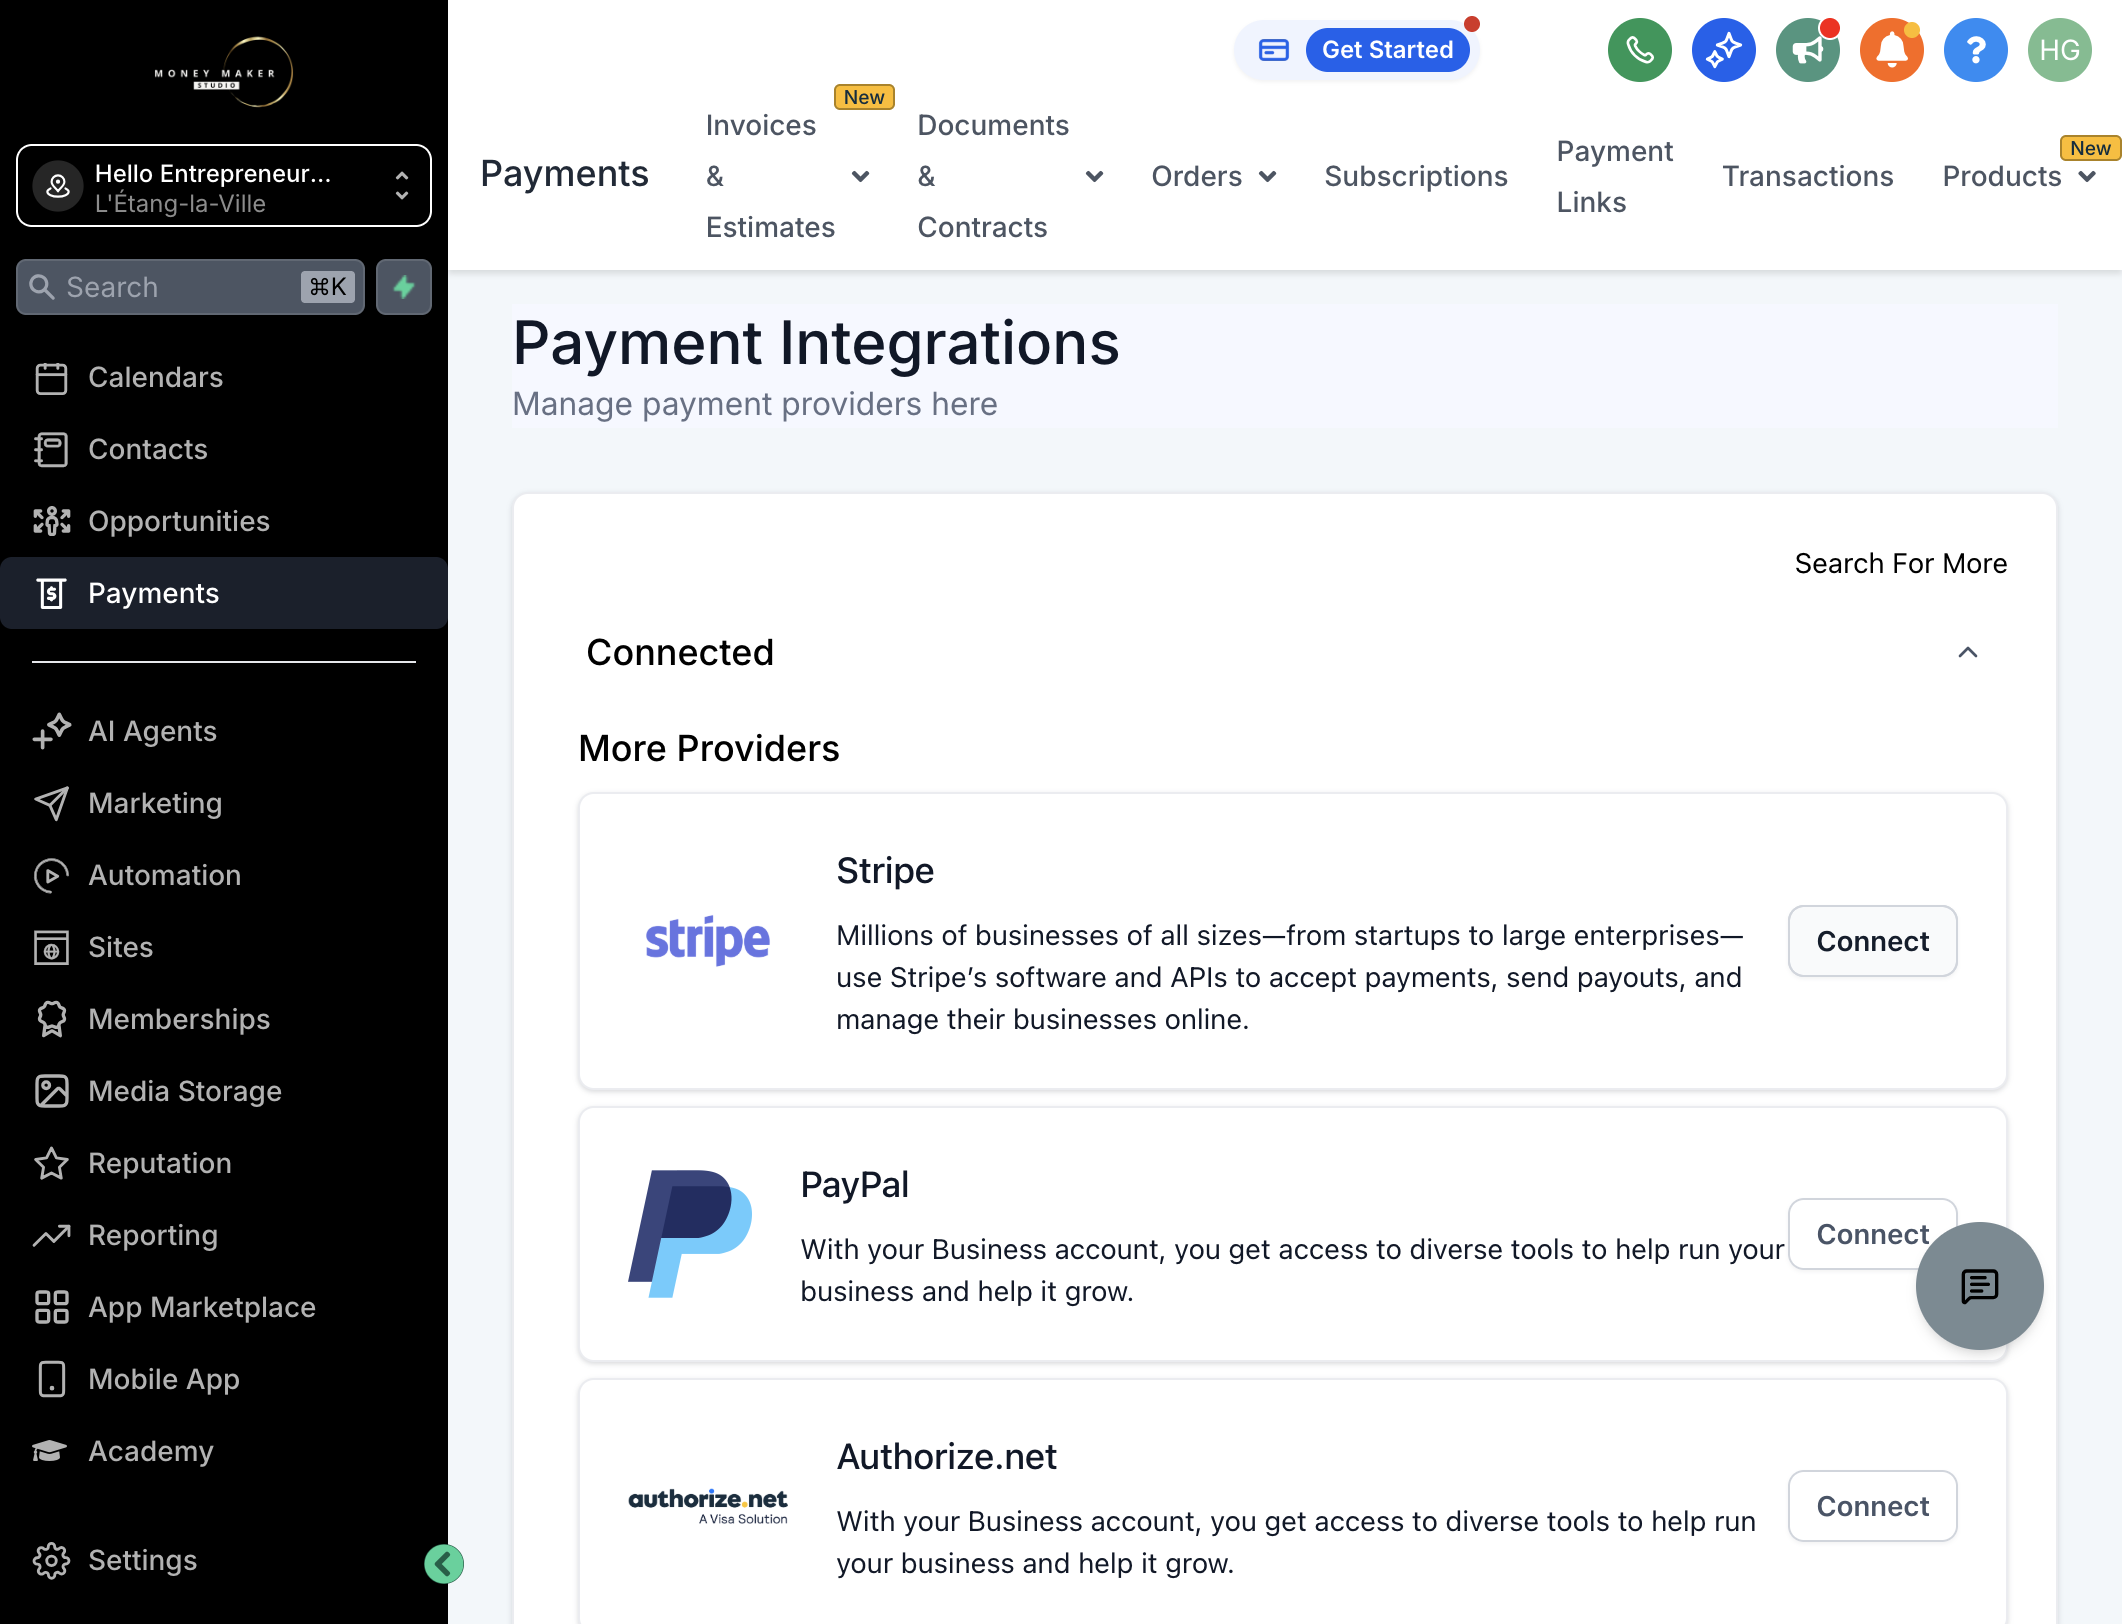
Task: Open the orange bell notifications icon
Action: tap(1891, 50)
